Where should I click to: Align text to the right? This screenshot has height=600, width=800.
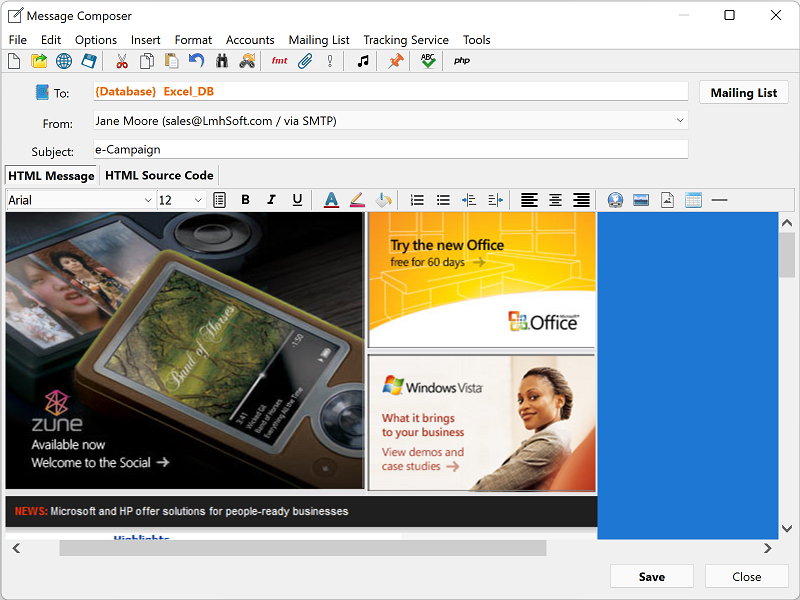(581, 200)
